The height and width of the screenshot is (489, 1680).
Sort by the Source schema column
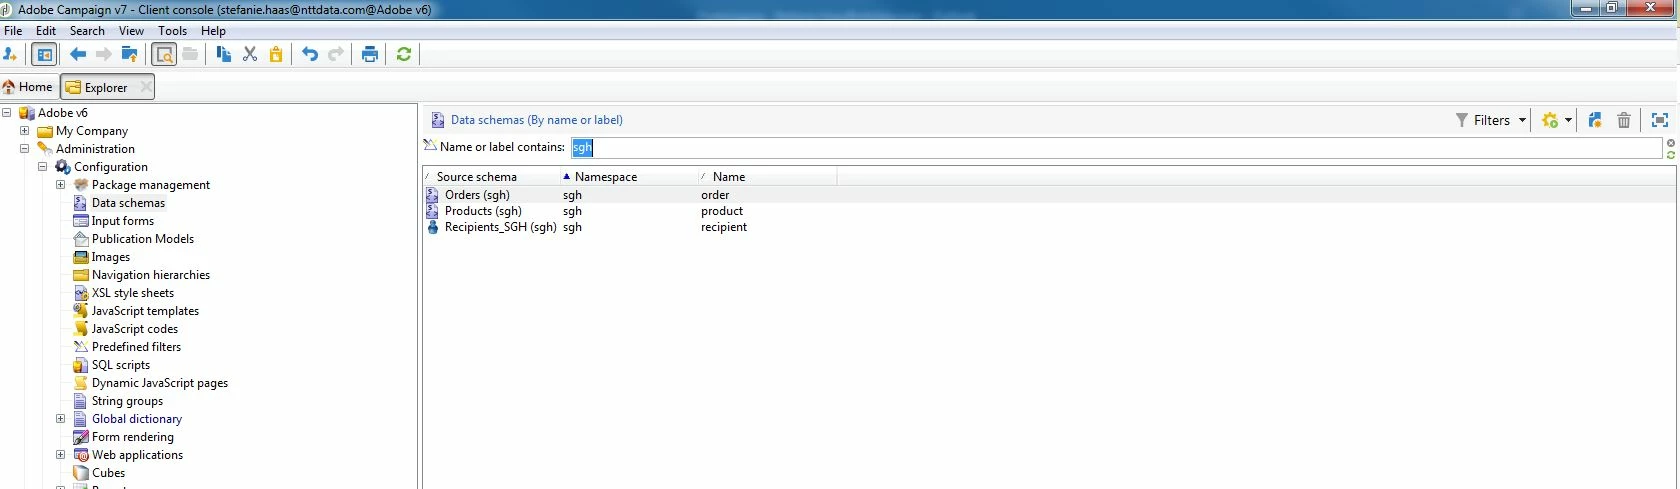click(x=492, y=177)
